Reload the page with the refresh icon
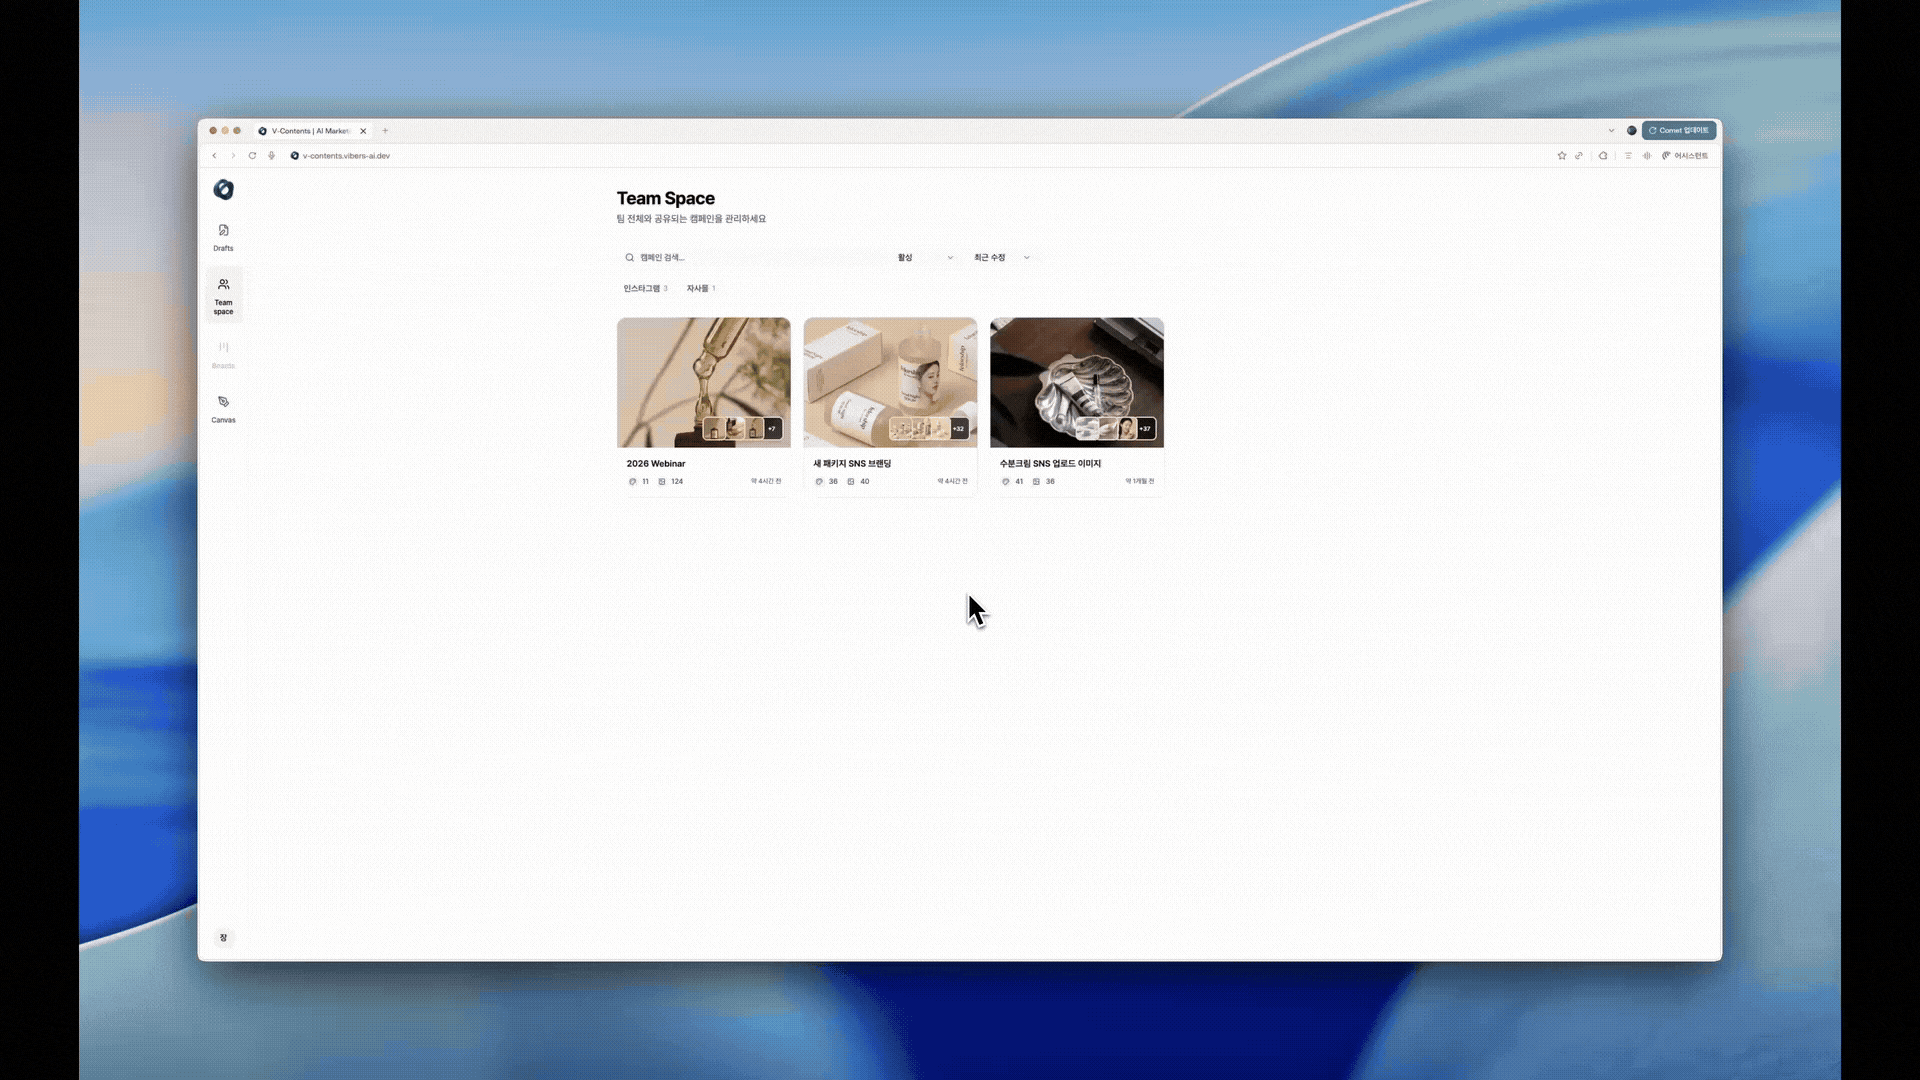1920x1080 pixels. click(252, 156)
